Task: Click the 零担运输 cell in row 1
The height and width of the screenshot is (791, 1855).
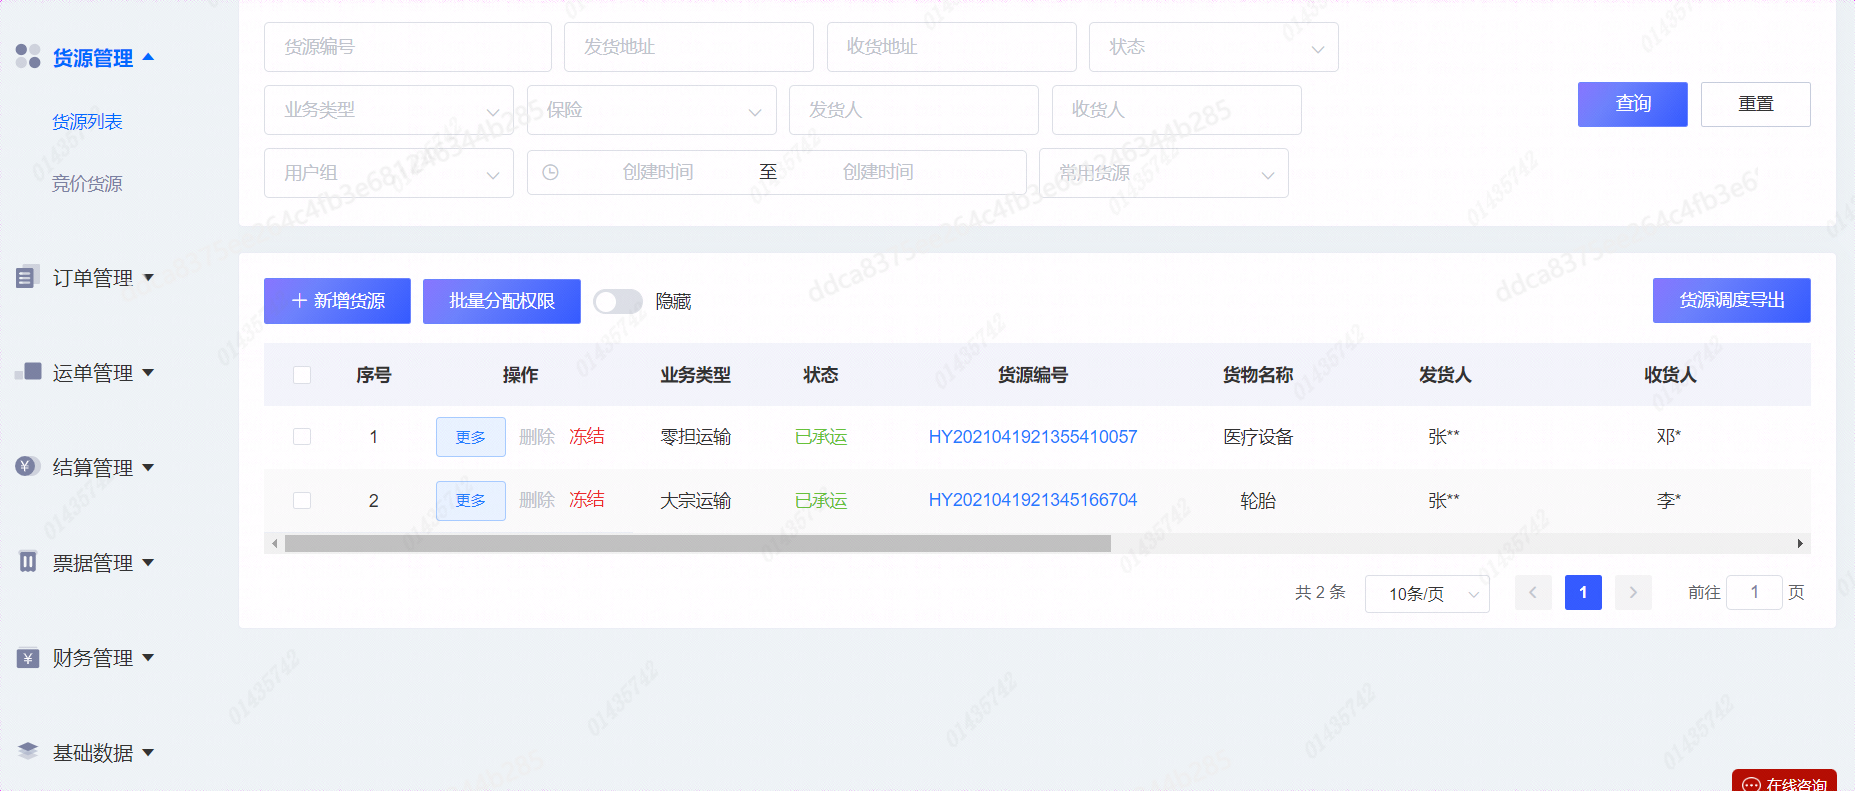Action: (696, 437)
